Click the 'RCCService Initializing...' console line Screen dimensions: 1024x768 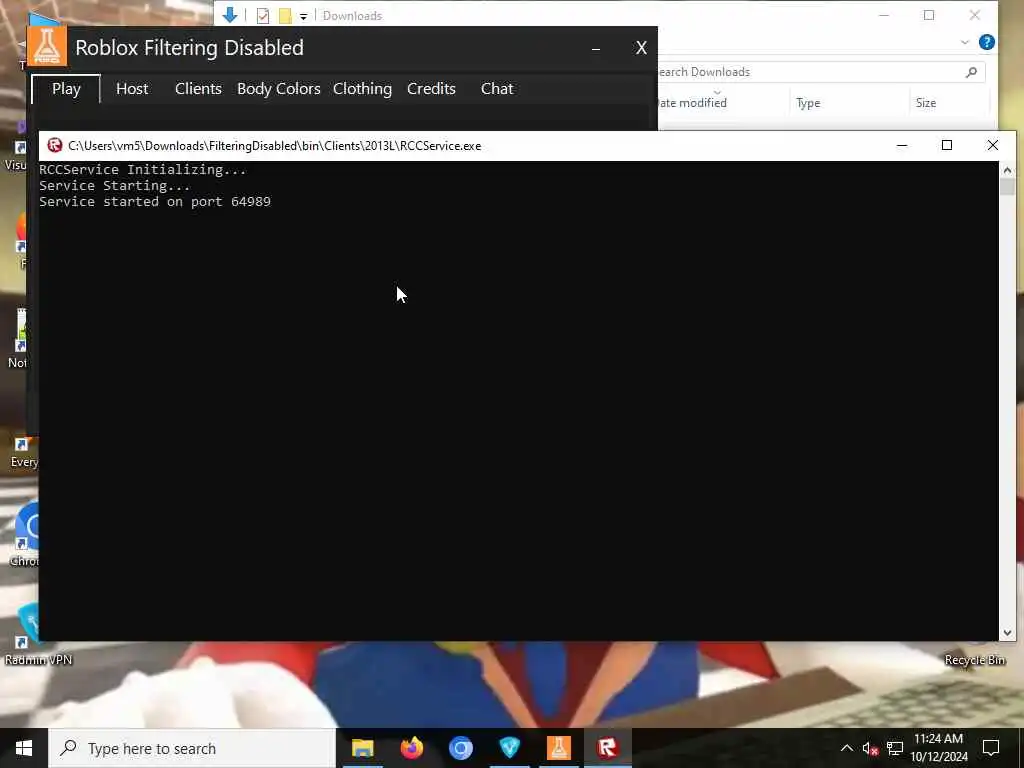(142, 170)
